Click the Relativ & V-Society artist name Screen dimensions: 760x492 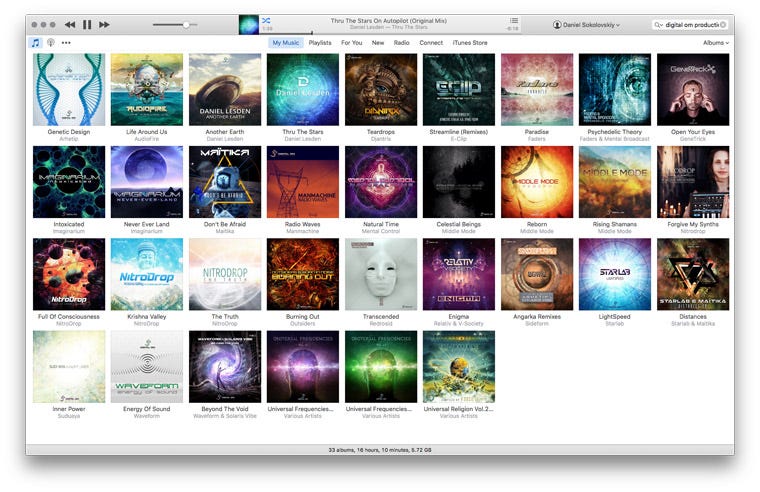[459, 324]
